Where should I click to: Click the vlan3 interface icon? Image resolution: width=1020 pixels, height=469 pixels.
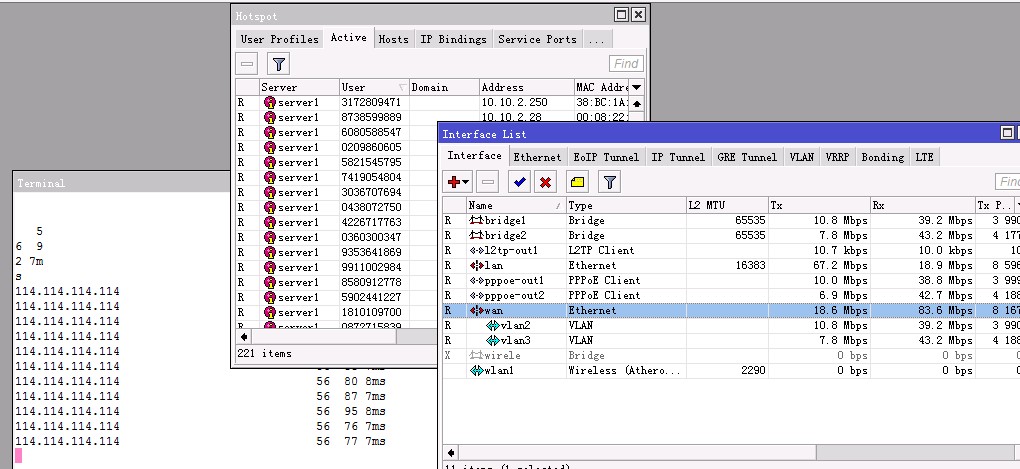tap(493, 340)
